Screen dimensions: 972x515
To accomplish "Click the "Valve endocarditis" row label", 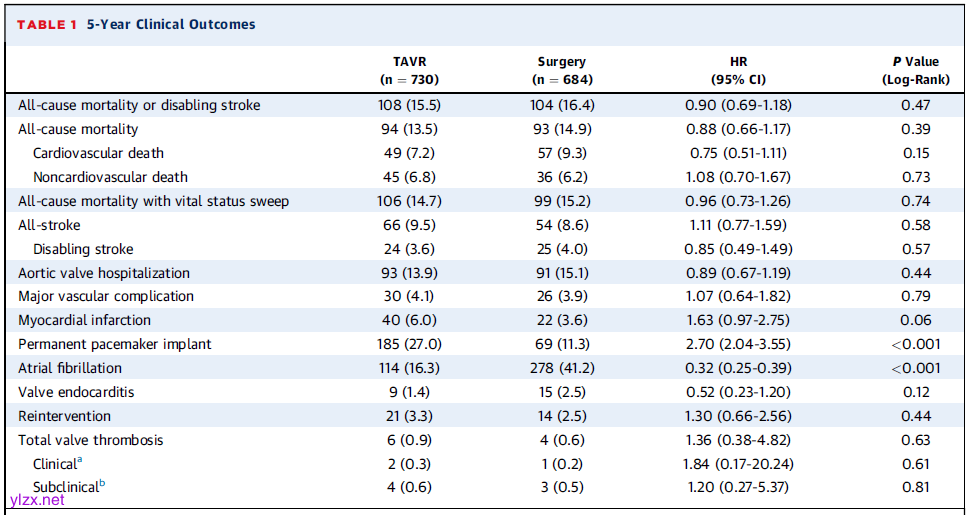I will [76, 392].
